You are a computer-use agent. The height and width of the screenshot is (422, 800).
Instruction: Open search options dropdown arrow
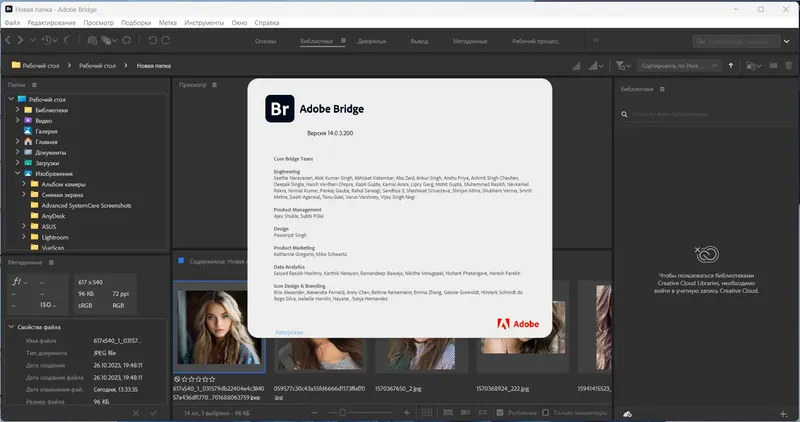787,41
